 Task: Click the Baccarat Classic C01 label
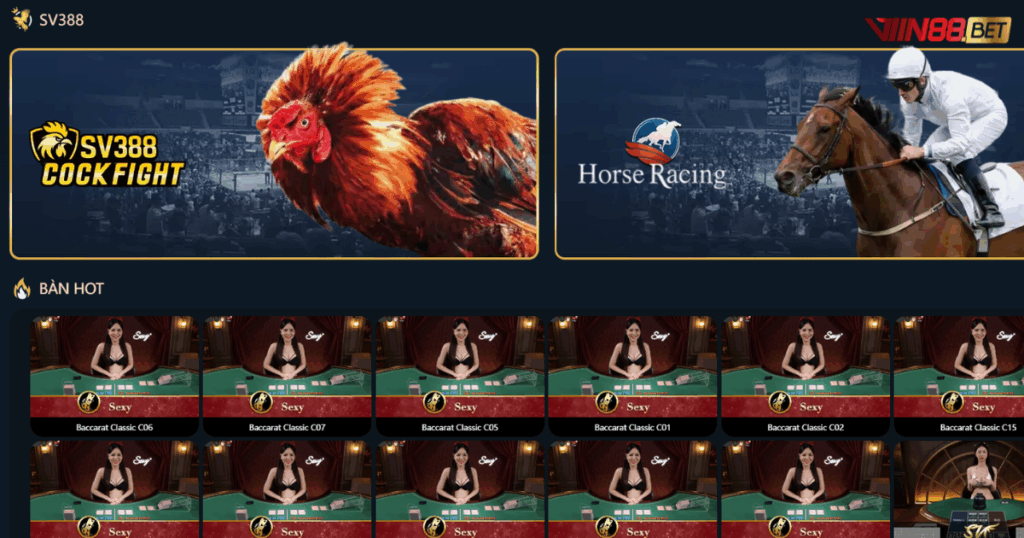coord(632,428)
